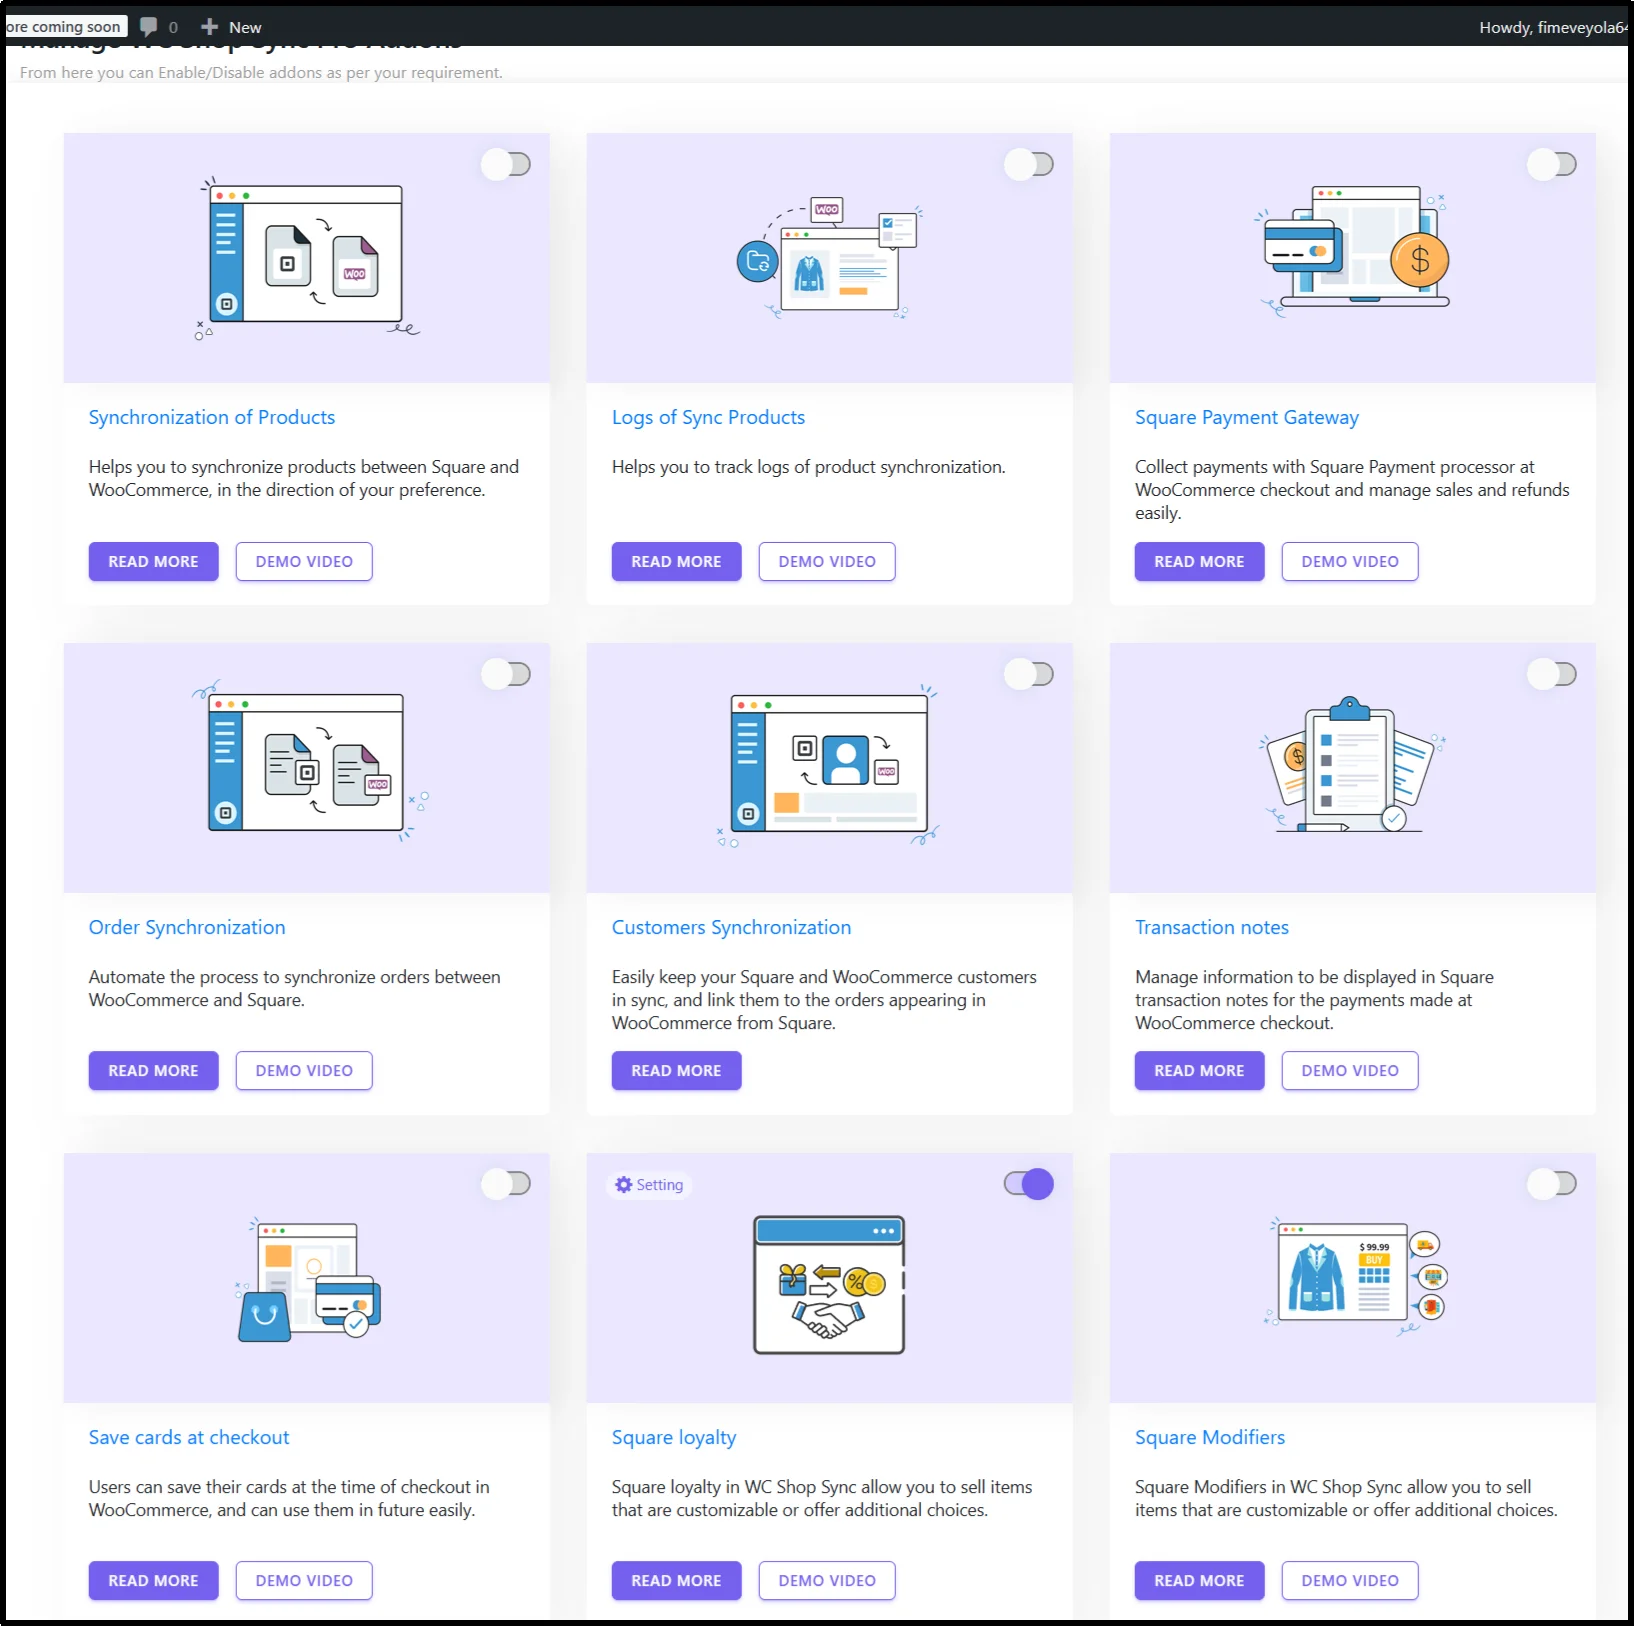
Task: Read more about Customers Synchronization
Action: coord(677,1070)
